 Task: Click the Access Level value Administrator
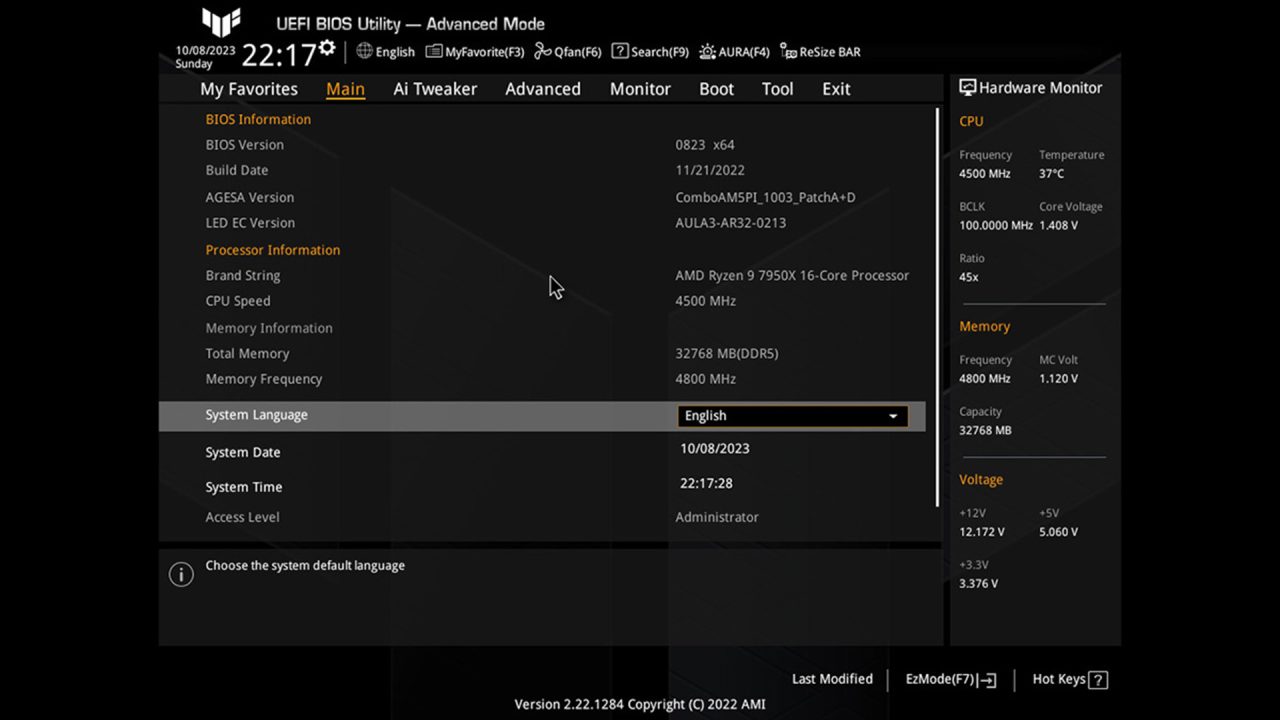coord(717,517)
